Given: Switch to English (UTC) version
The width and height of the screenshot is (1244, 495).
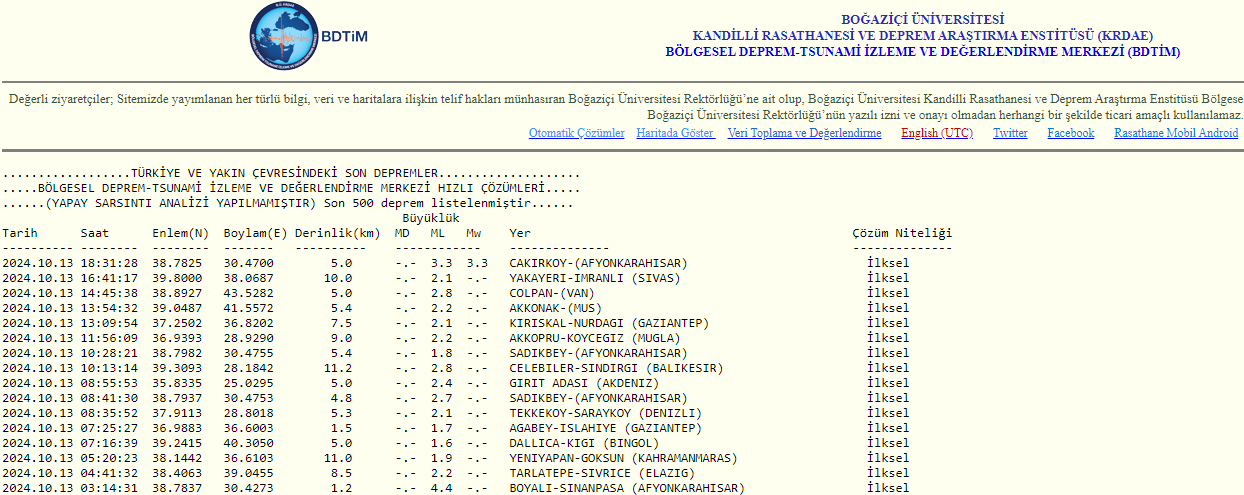Looking at the screenshot, I should tap(936, 133).
